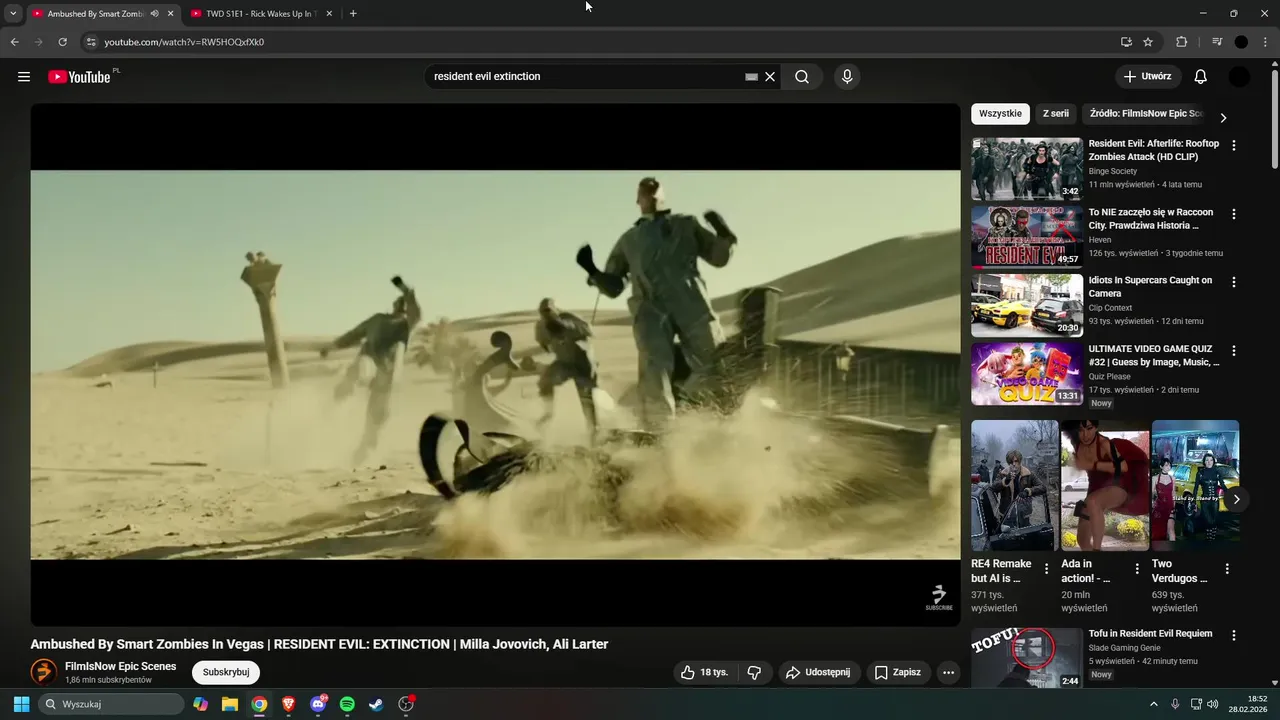Image resolution: width=1280 pixels, height=720 pixels.
Task: Open tab search dropdown in tab strip
Action: coord(13,14)
